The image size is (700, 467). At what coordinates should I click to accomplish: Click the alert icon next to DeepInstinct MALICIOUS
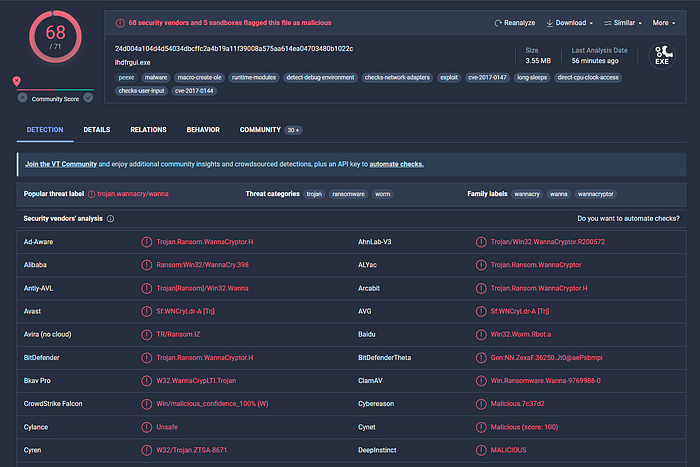[x=481, y=450]
